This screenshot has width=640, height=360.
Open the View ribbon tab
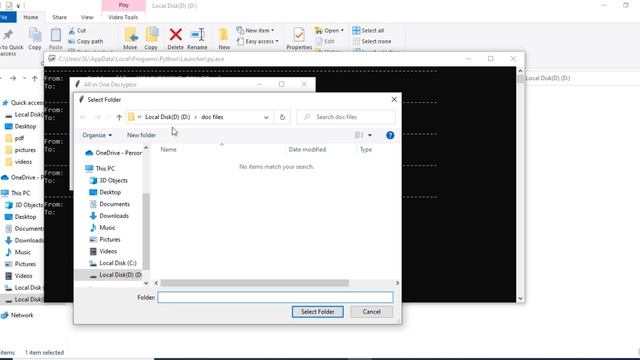(x=87, y=17)
